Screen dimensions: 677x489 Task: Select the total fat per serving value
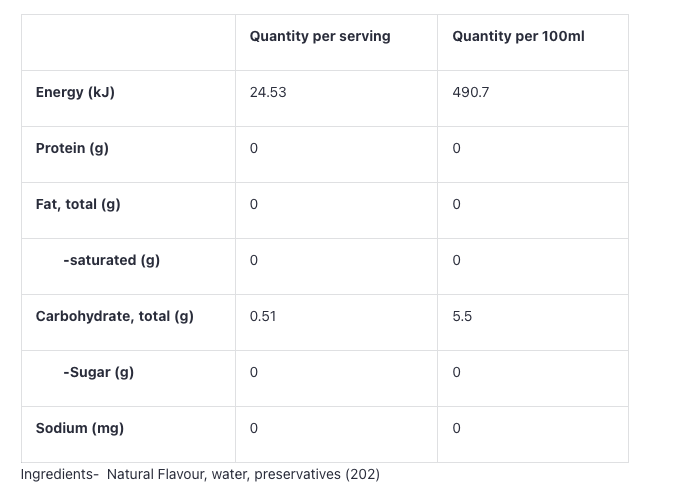(254, 204)
